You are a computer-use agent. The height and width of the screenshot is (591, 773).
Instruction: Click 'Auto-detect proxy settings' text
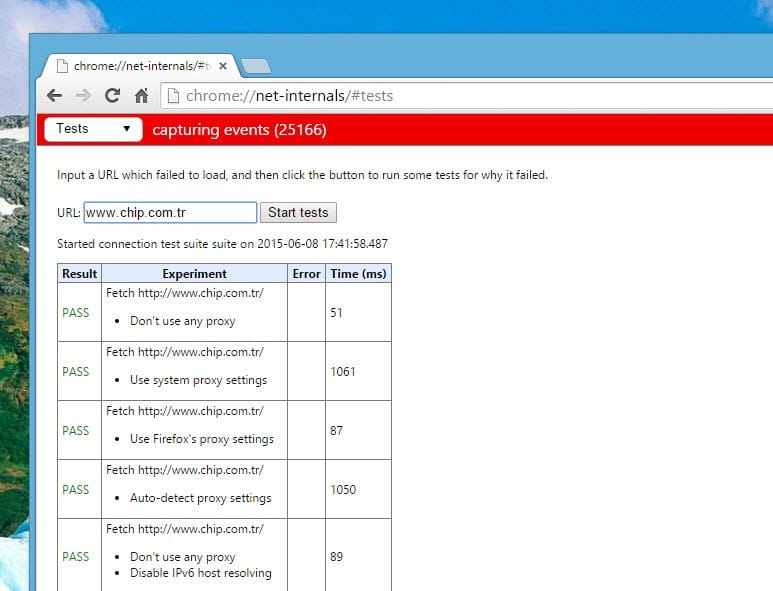tap(201, 498)
